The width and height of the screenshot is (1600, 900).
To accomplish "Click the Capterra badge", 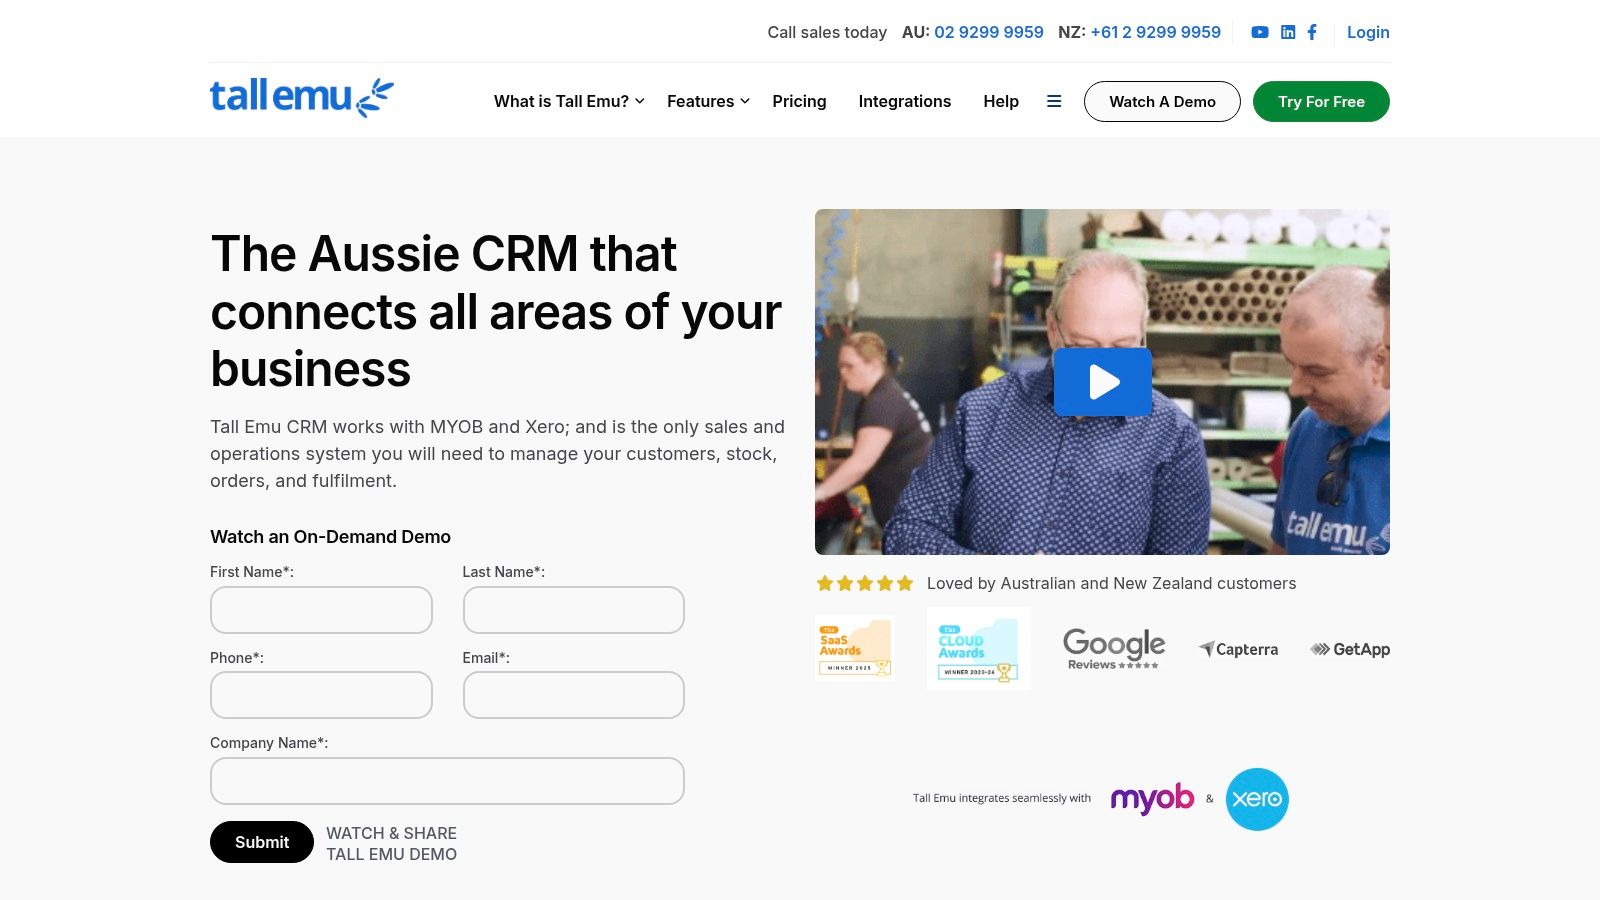I will pyautogui.click(x=1238, y=649).
